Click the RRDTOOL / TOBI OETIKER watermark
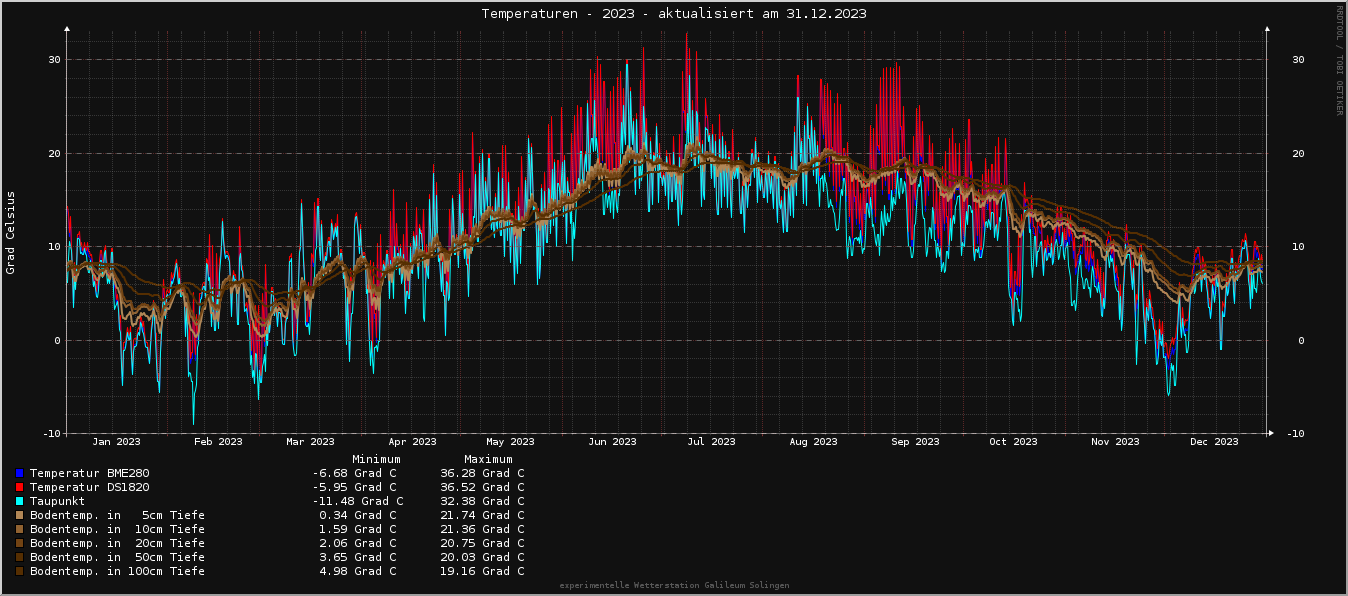Screen dimensions: 1348x596 1339,60
